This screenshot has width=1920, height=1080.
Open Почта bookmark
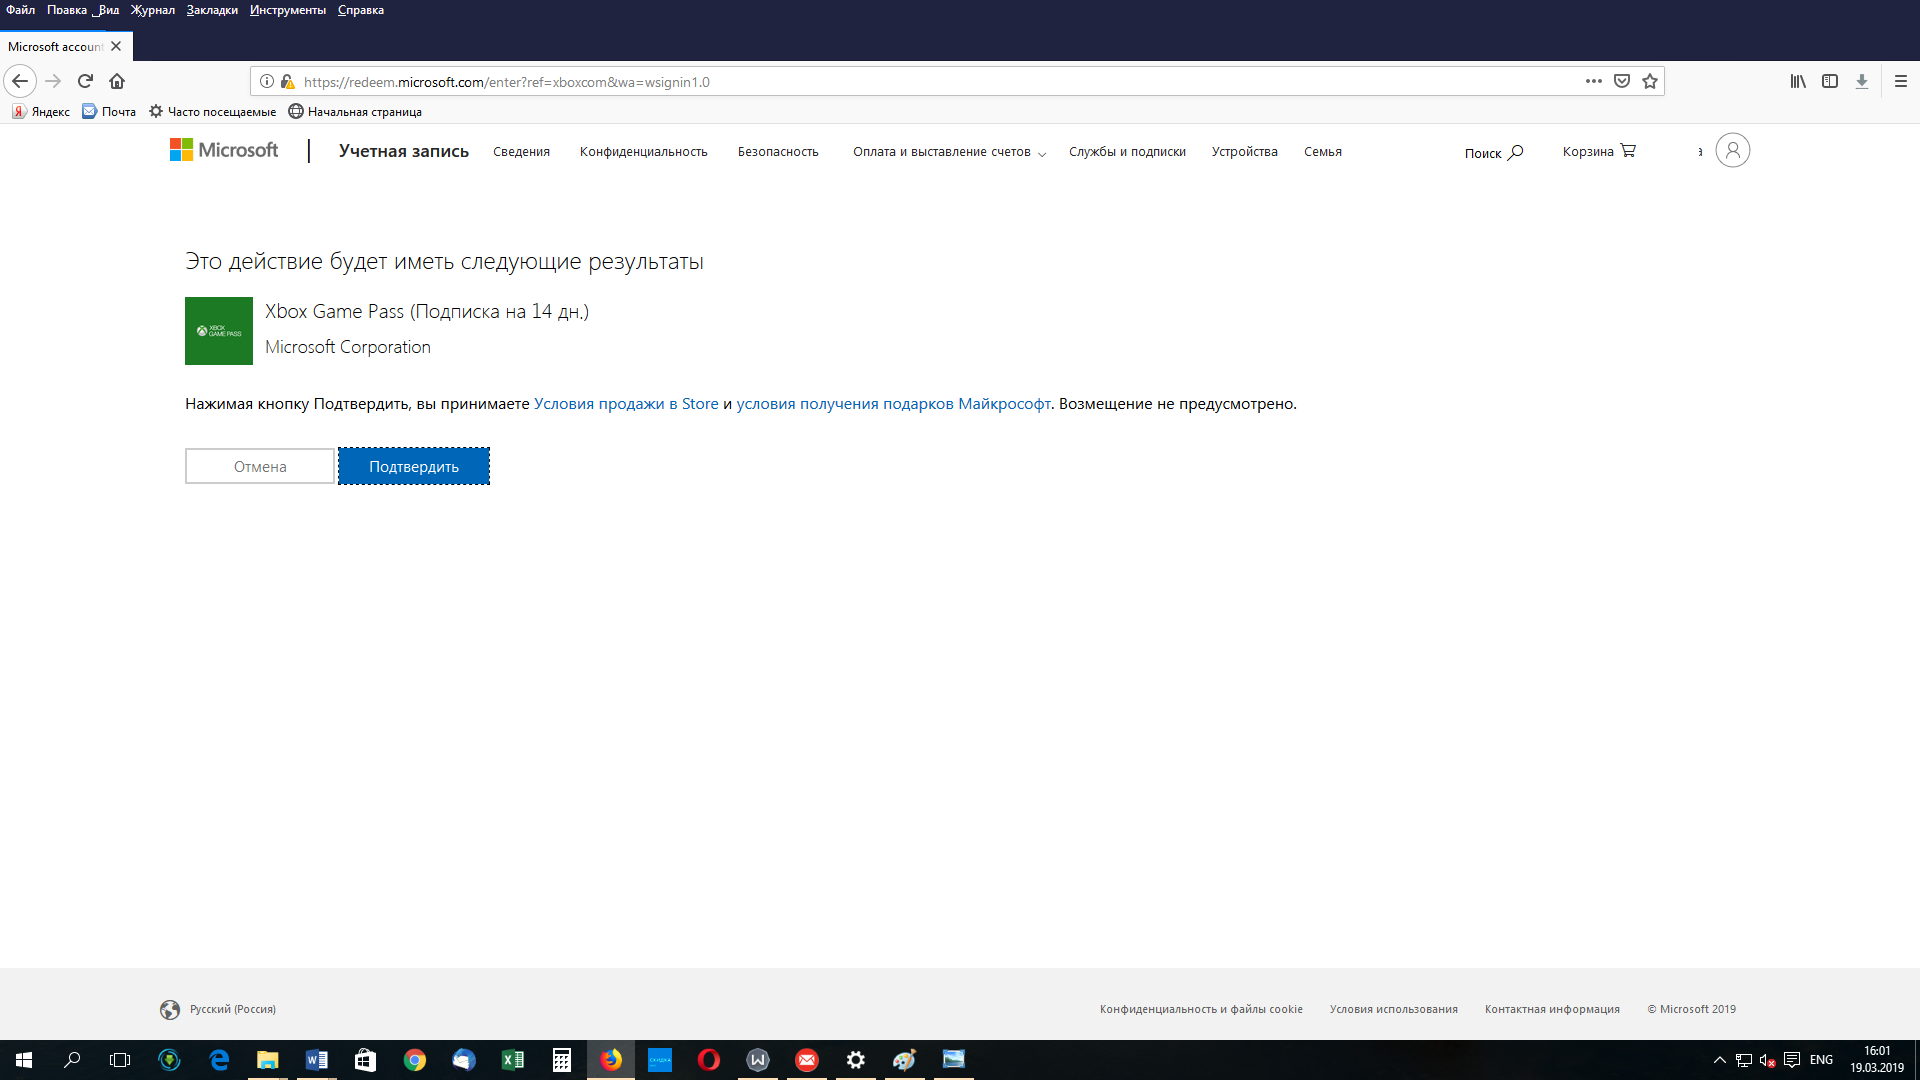[109, 112]
